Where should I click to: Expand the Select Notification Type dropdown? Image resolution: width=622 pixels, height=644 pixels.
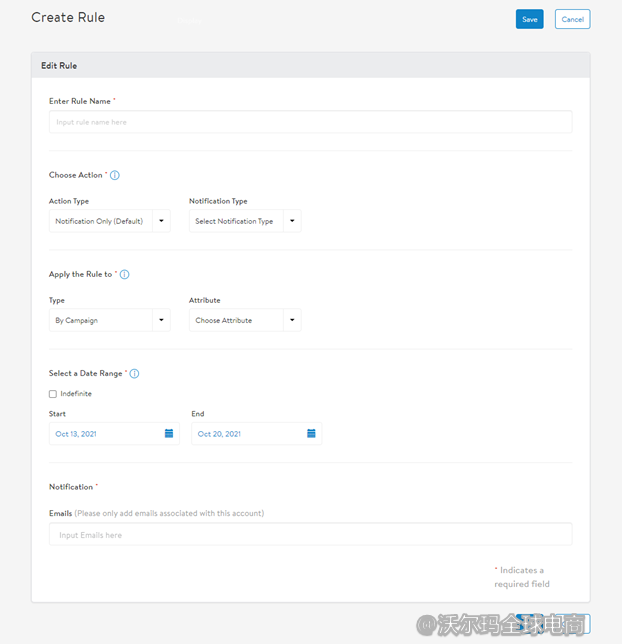coord(244,221)
